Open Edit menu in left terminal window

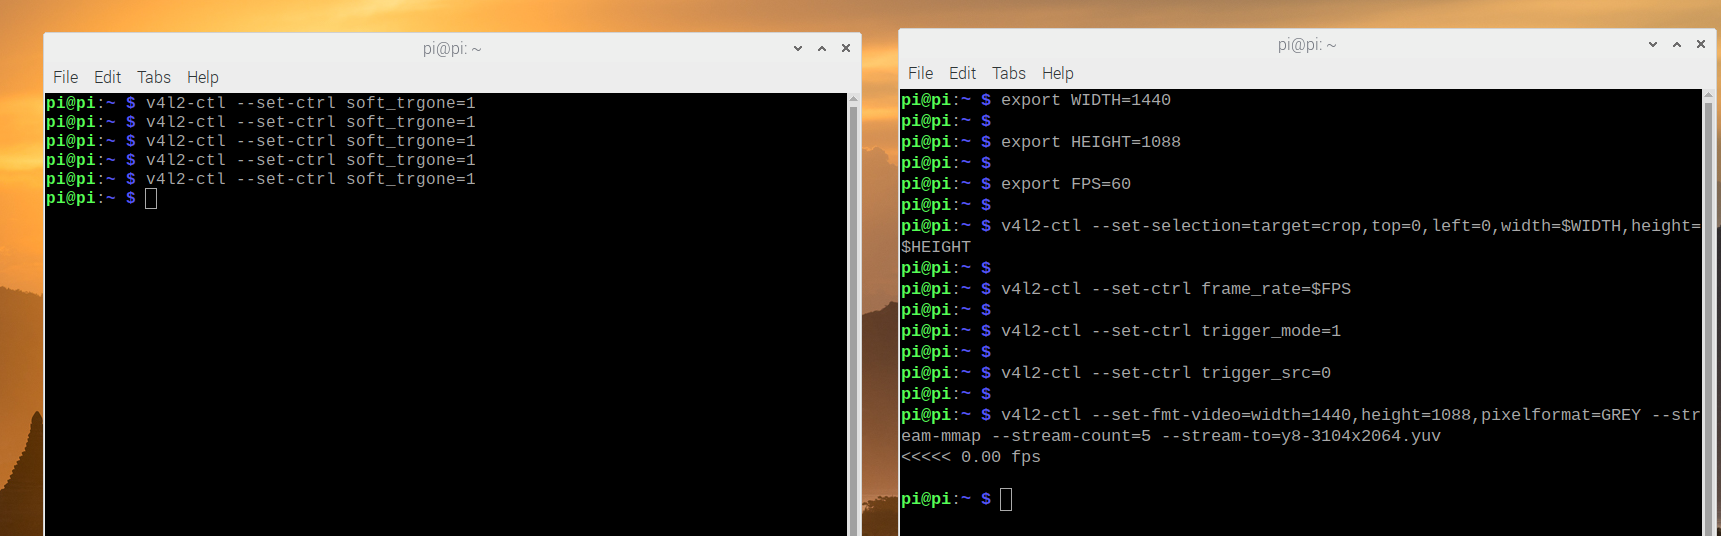click(x=107, y=77)
